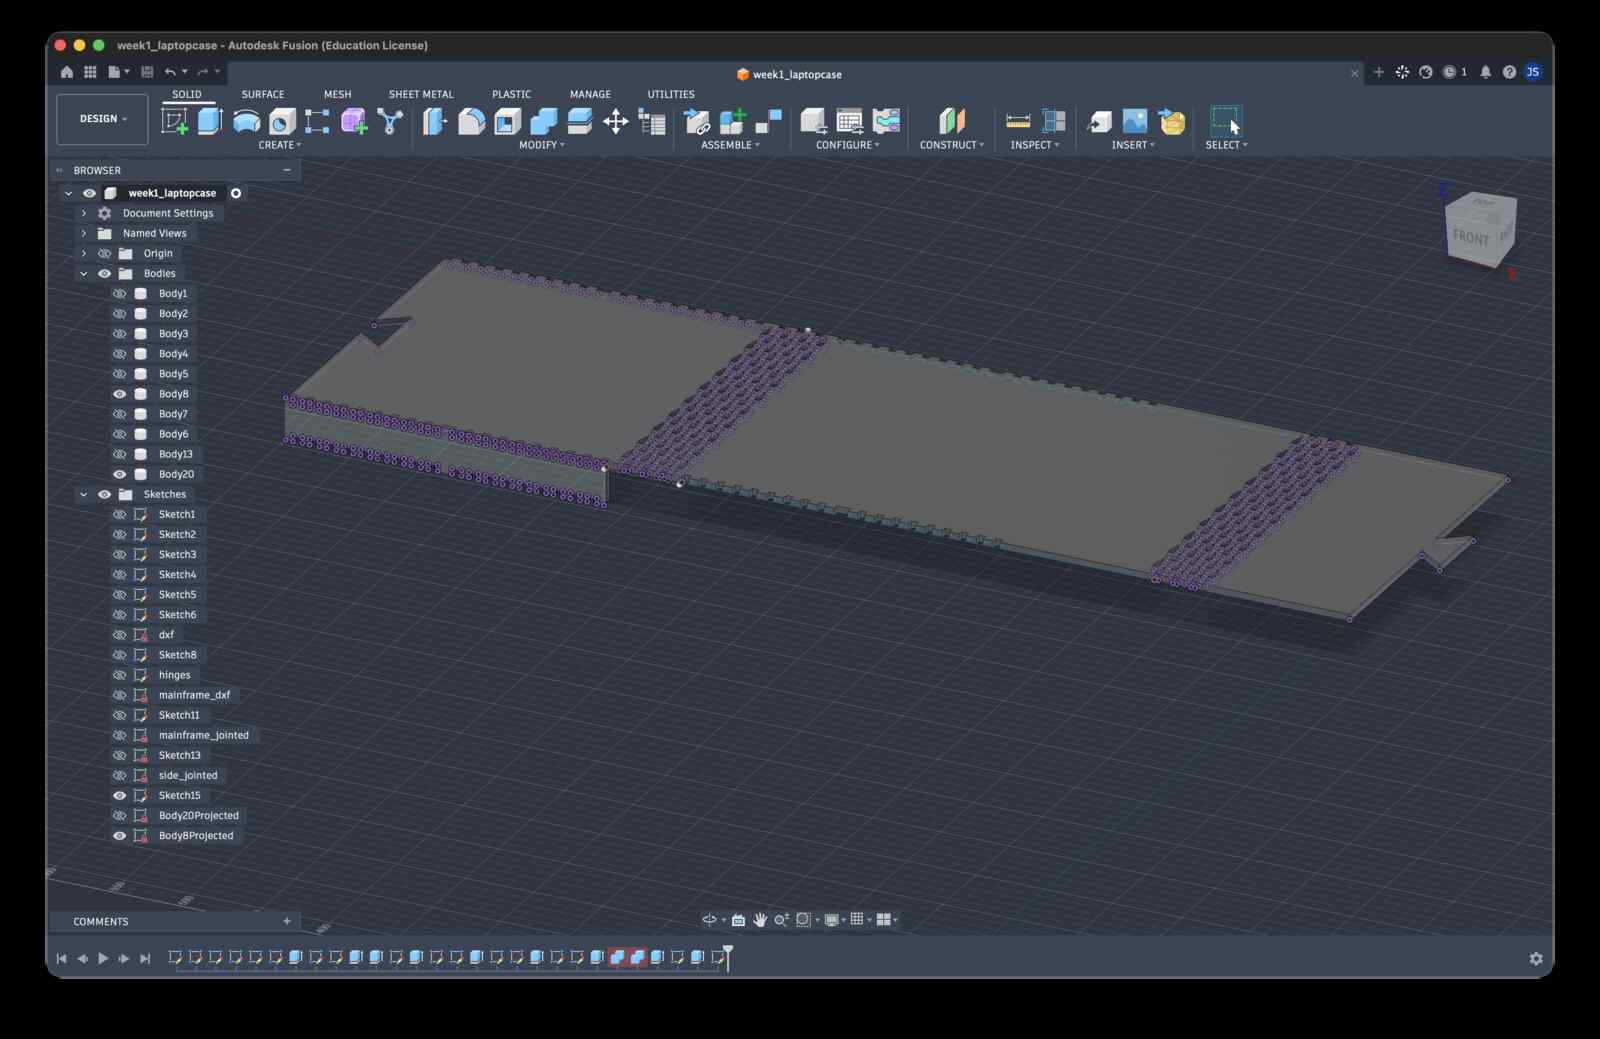This screenshot has width=1600, height=1039.
Task: Open the Data Panel grid icon
Action: click(x=90, y=72)
